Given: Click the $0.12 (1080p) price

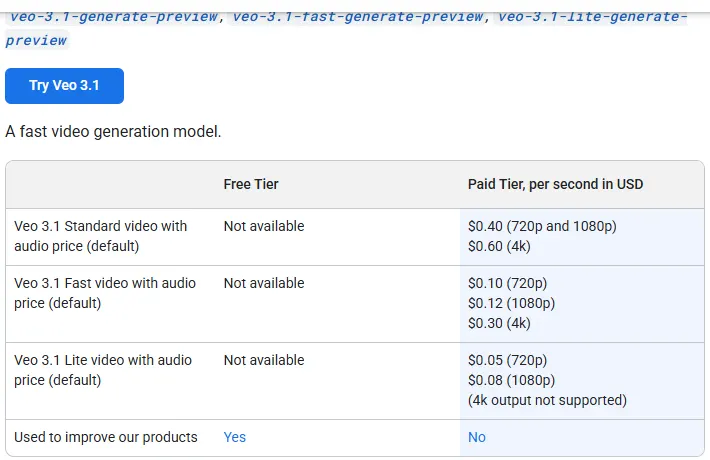Looking at the screenshot, I should [x=511, y=303].
